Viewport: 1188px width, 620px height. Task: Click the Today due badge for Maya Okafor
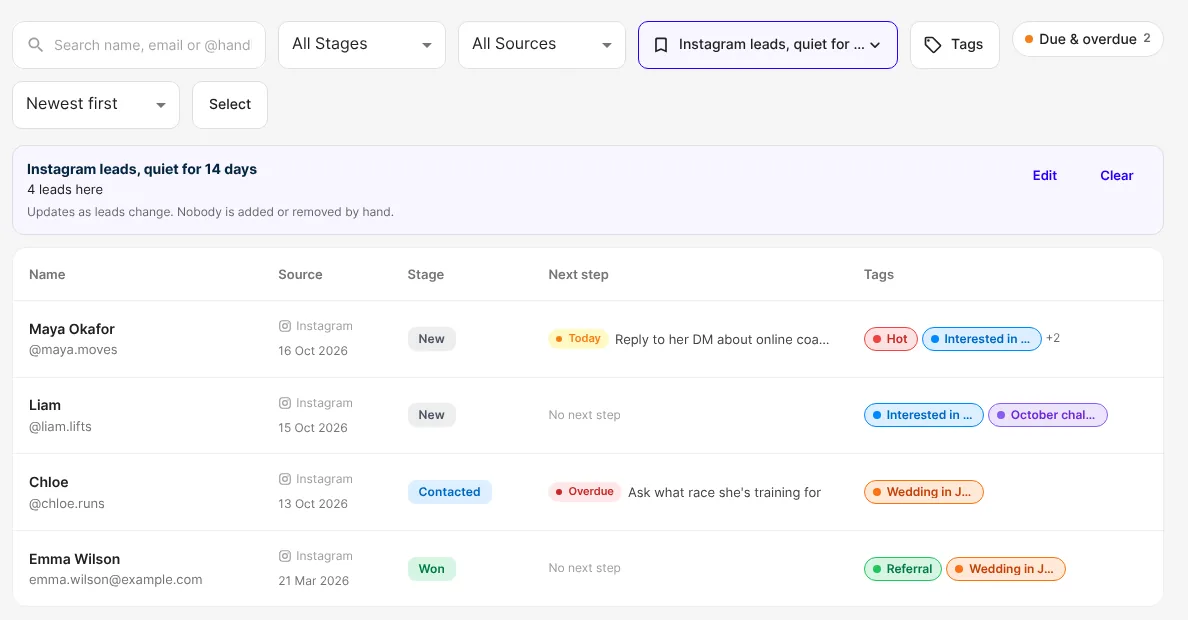(578, 339)
